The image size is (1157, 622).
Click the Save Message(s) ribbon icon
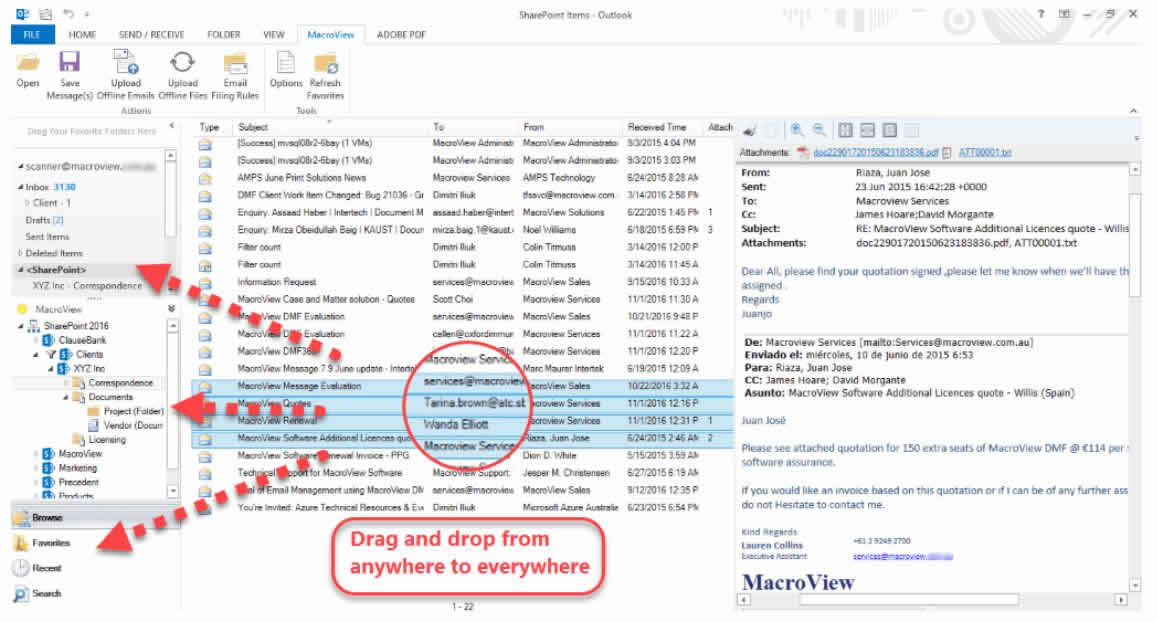69,63
